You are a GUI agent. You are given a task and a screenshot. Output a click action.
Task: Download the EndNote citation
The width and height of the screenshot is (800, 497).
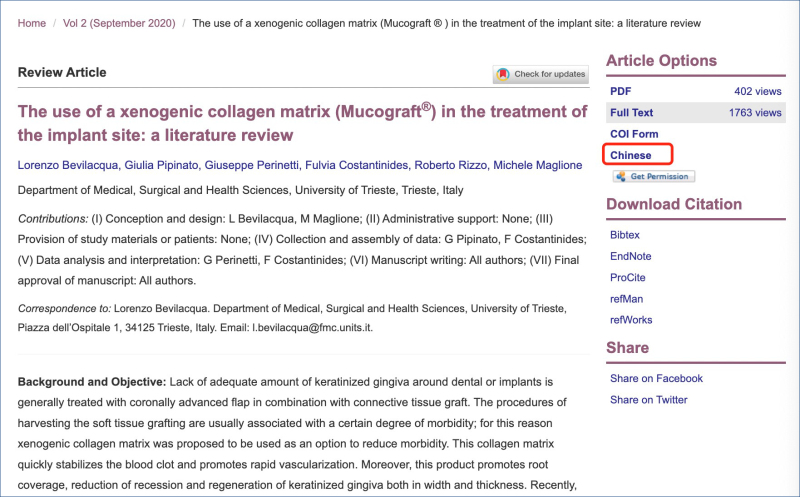tap(631, 257)
